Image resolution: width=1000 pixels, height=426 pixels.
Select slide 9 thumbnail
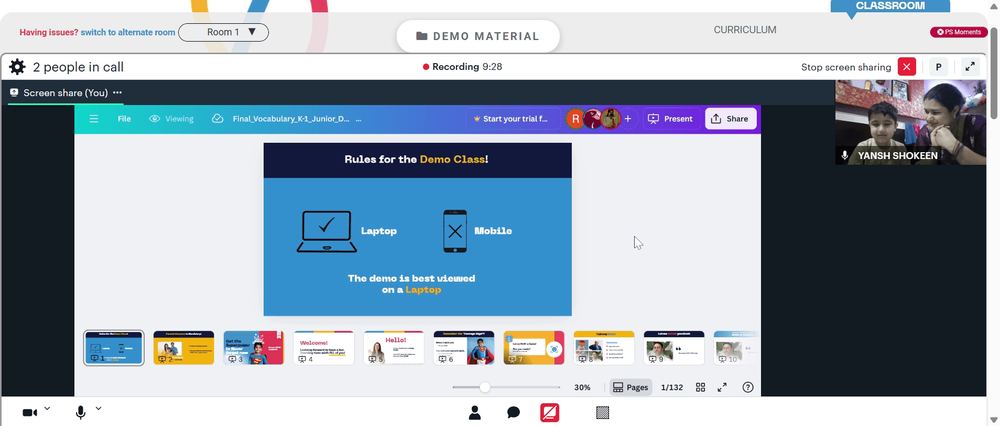pos(674,348)
